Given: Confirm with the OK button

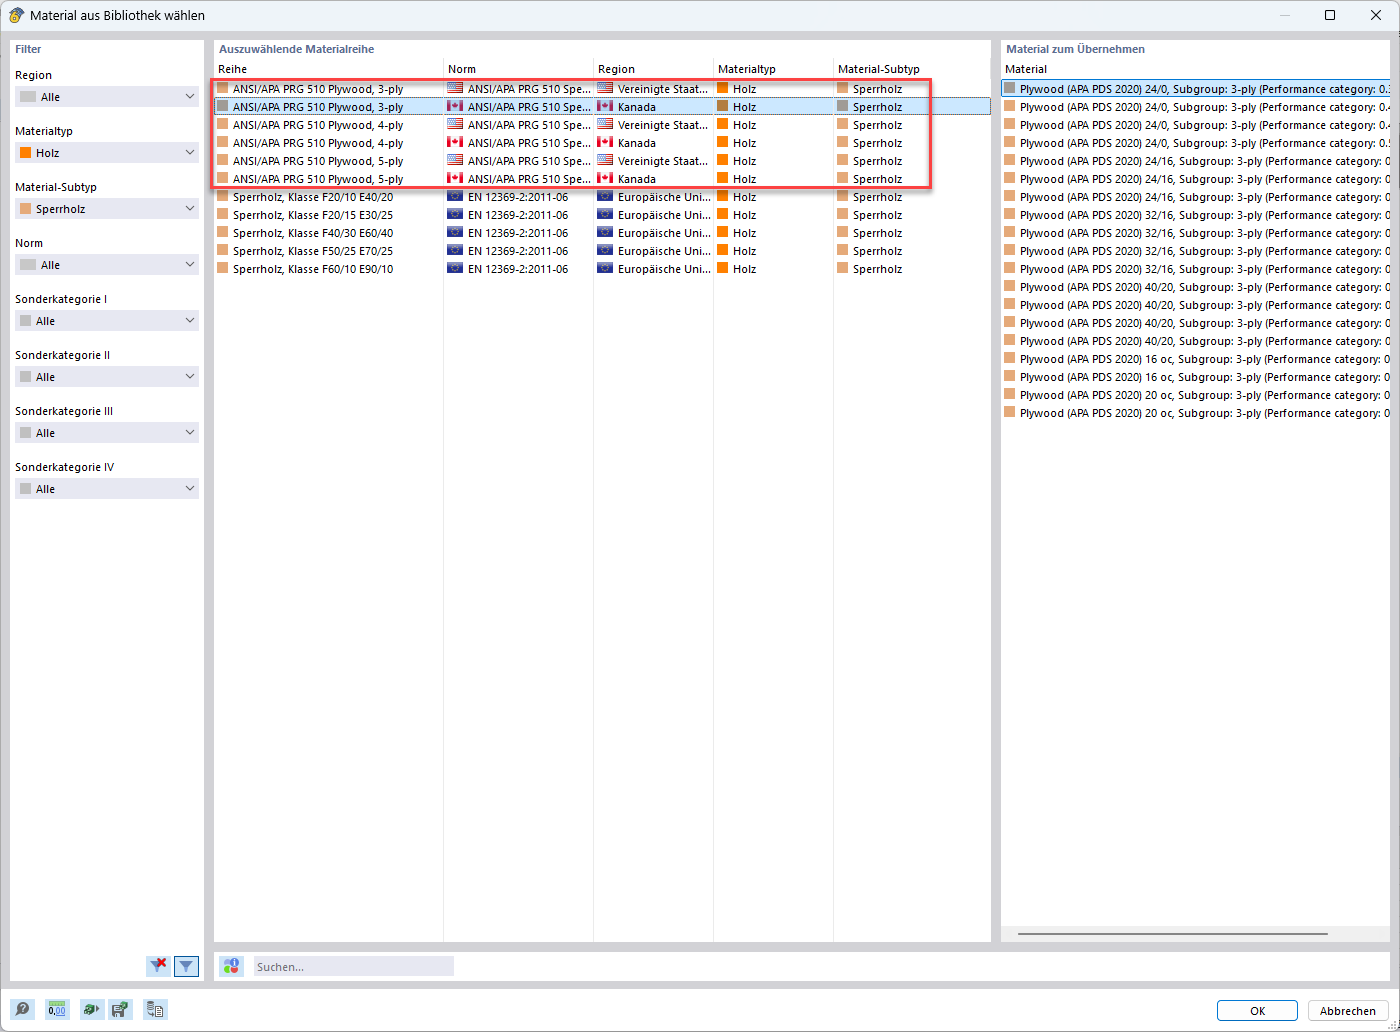Looking at the screenshot, I should coord(1257,1011).
